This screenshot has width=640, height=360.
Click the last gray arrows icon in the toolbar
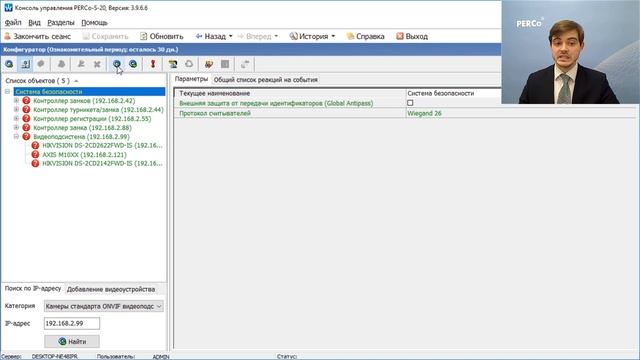(x=245, y=64)
